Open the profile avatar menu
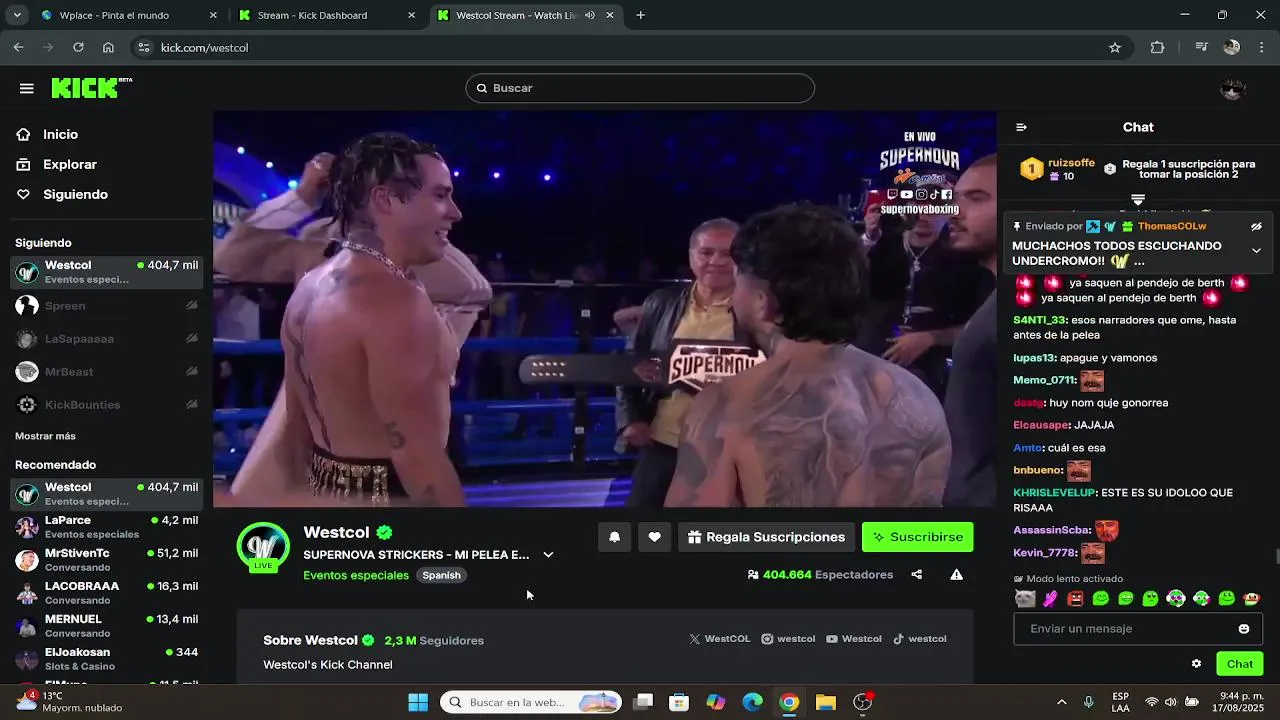Screen dimensions: 1280x720 (x=1233, y=88)
